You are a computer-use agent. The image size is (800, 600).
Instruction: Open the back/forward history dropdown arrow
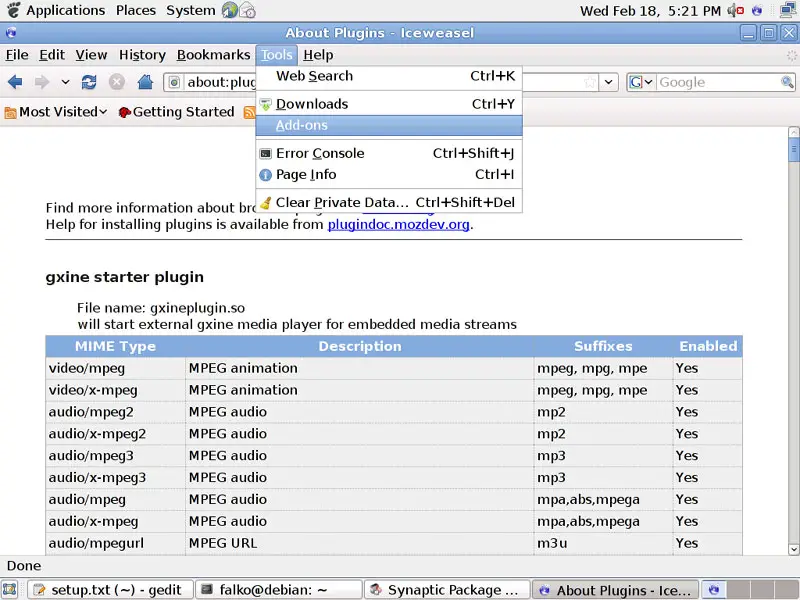click(x=65, y=82)
